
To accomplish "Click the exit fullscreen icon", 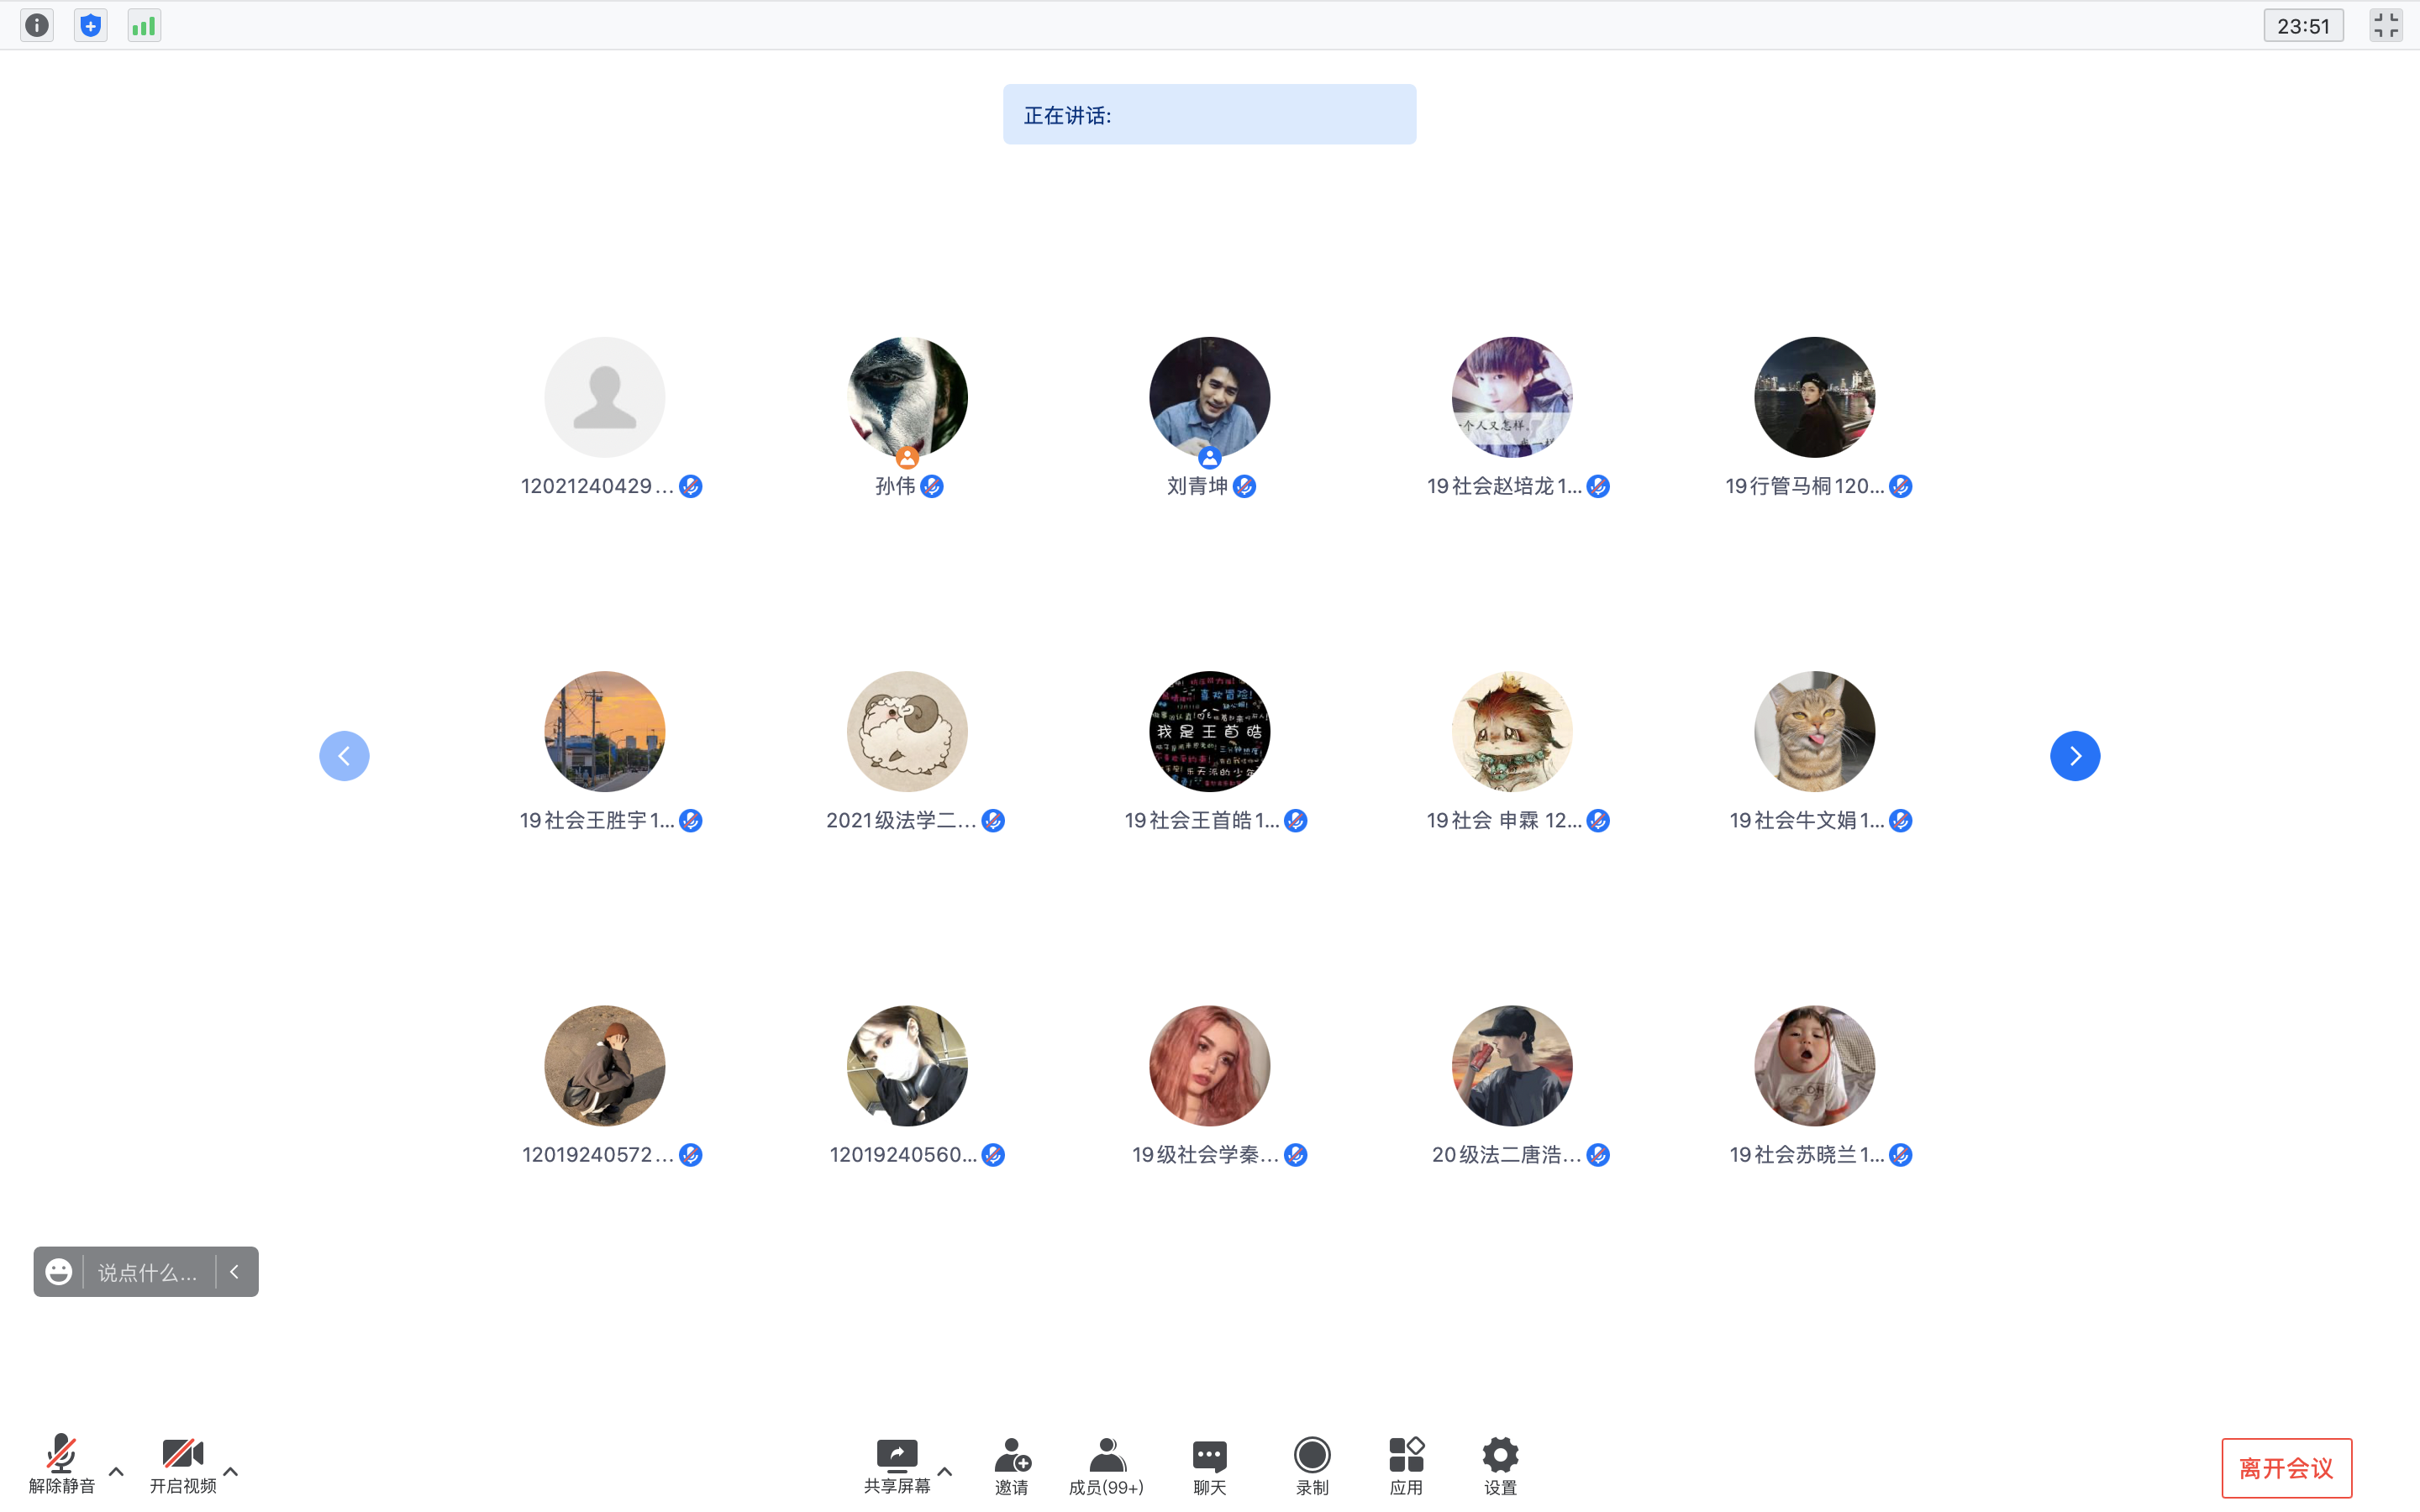I will [2385, 25].
